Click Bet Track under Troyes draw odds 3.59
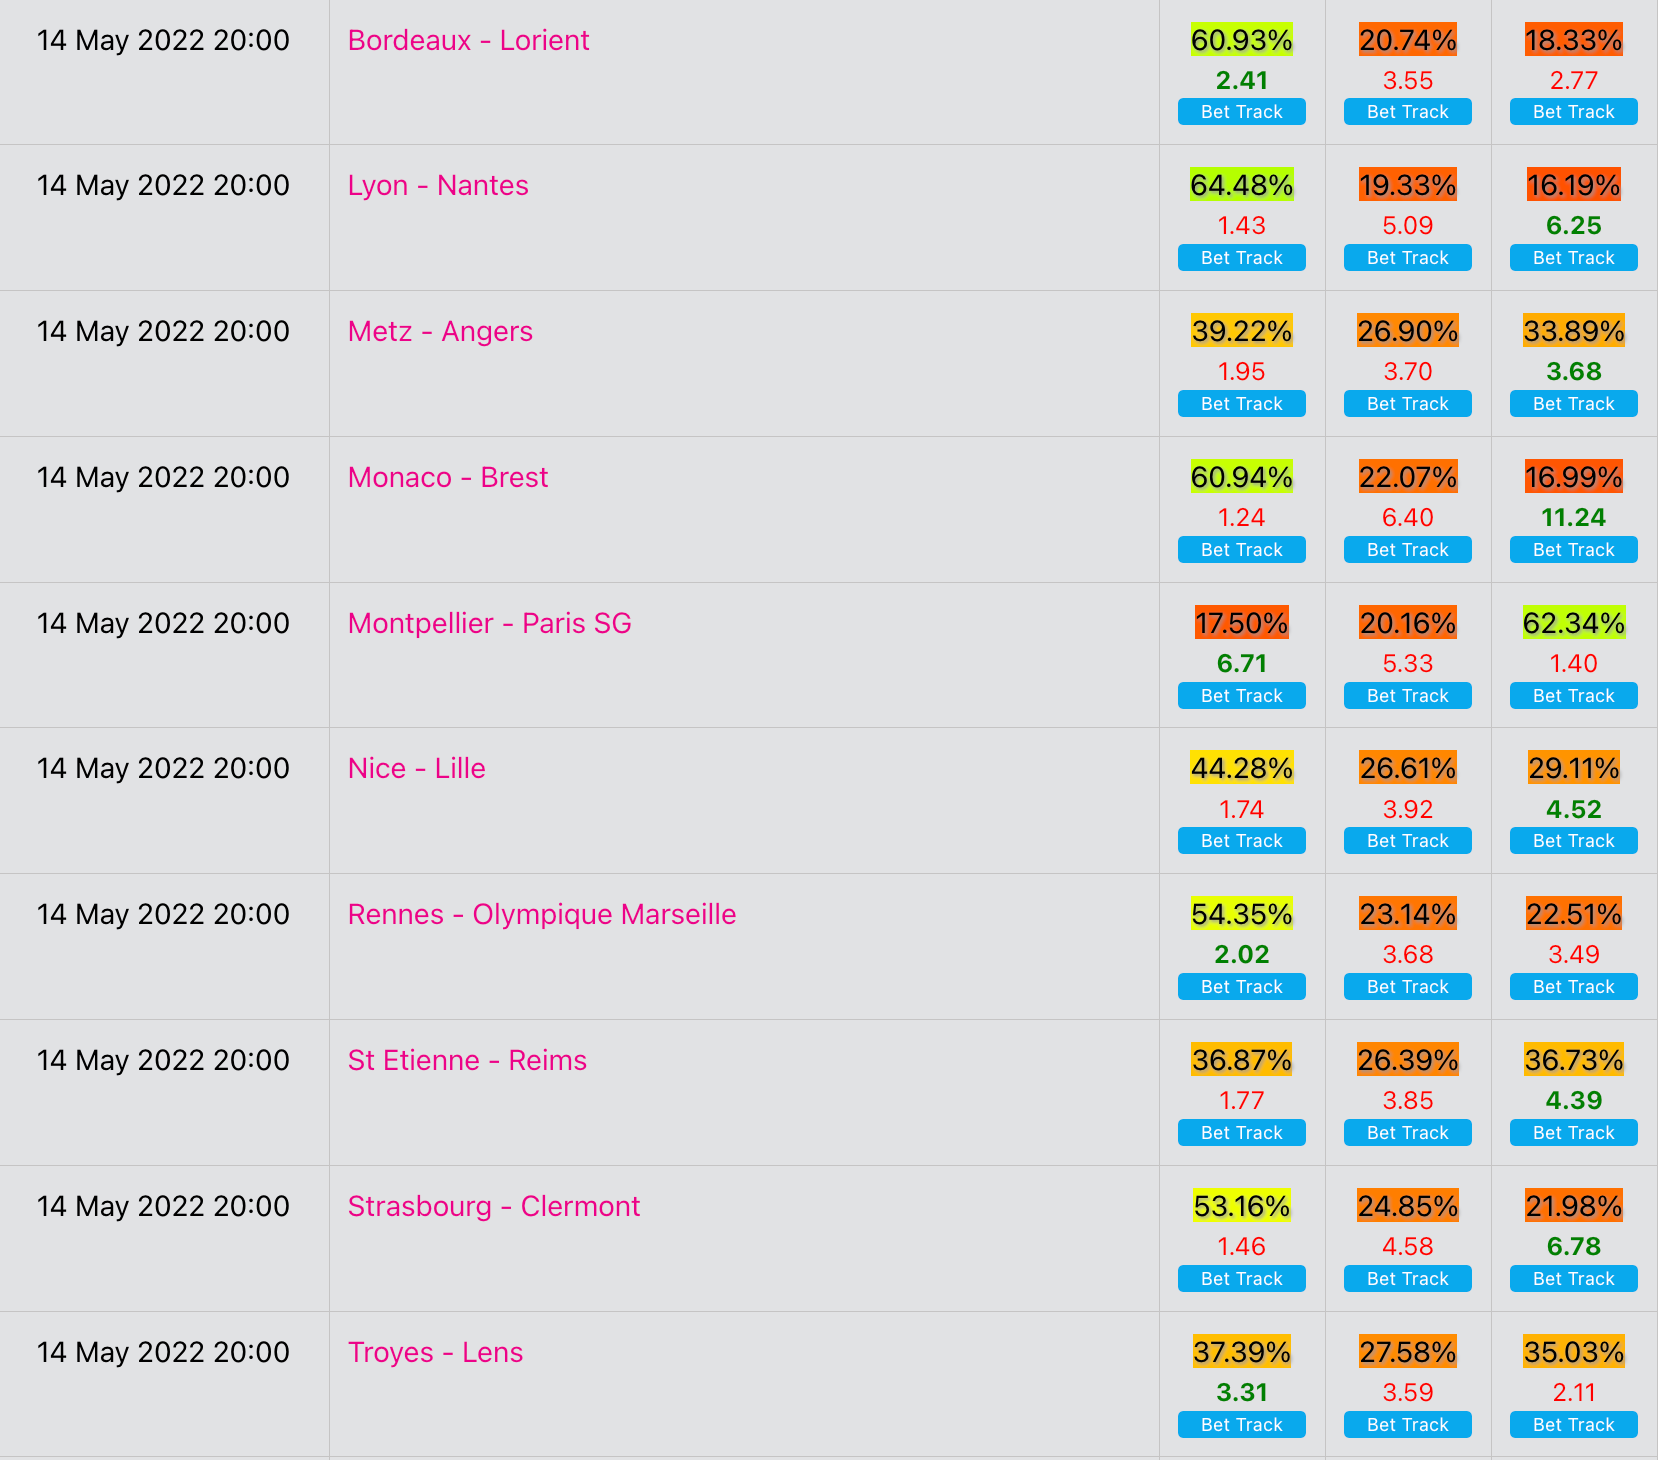The width and height of the screenshot is (1658, 1460). (1408, 1425)
